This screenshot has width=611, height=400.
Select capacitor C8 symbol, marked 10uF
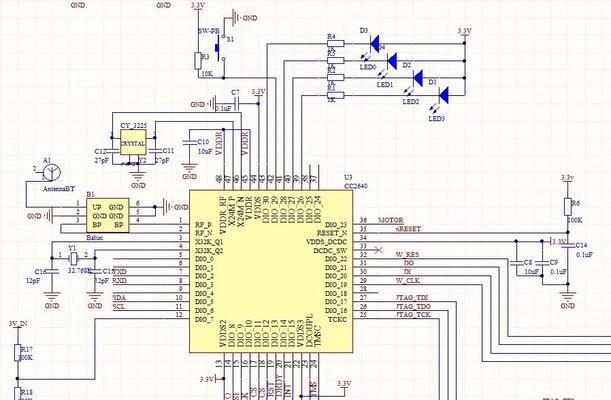tap(516, 263)
